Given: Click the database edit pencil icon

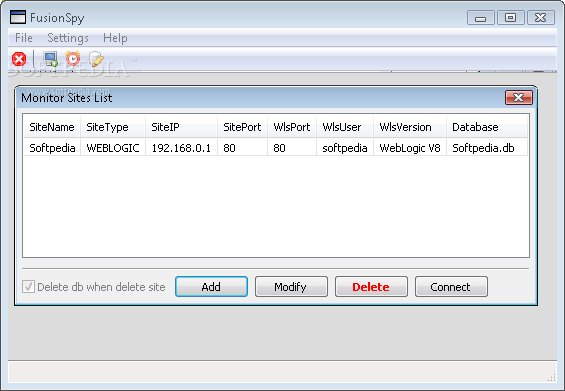Looking at the screenshot, I should click(x=96, y=59).
